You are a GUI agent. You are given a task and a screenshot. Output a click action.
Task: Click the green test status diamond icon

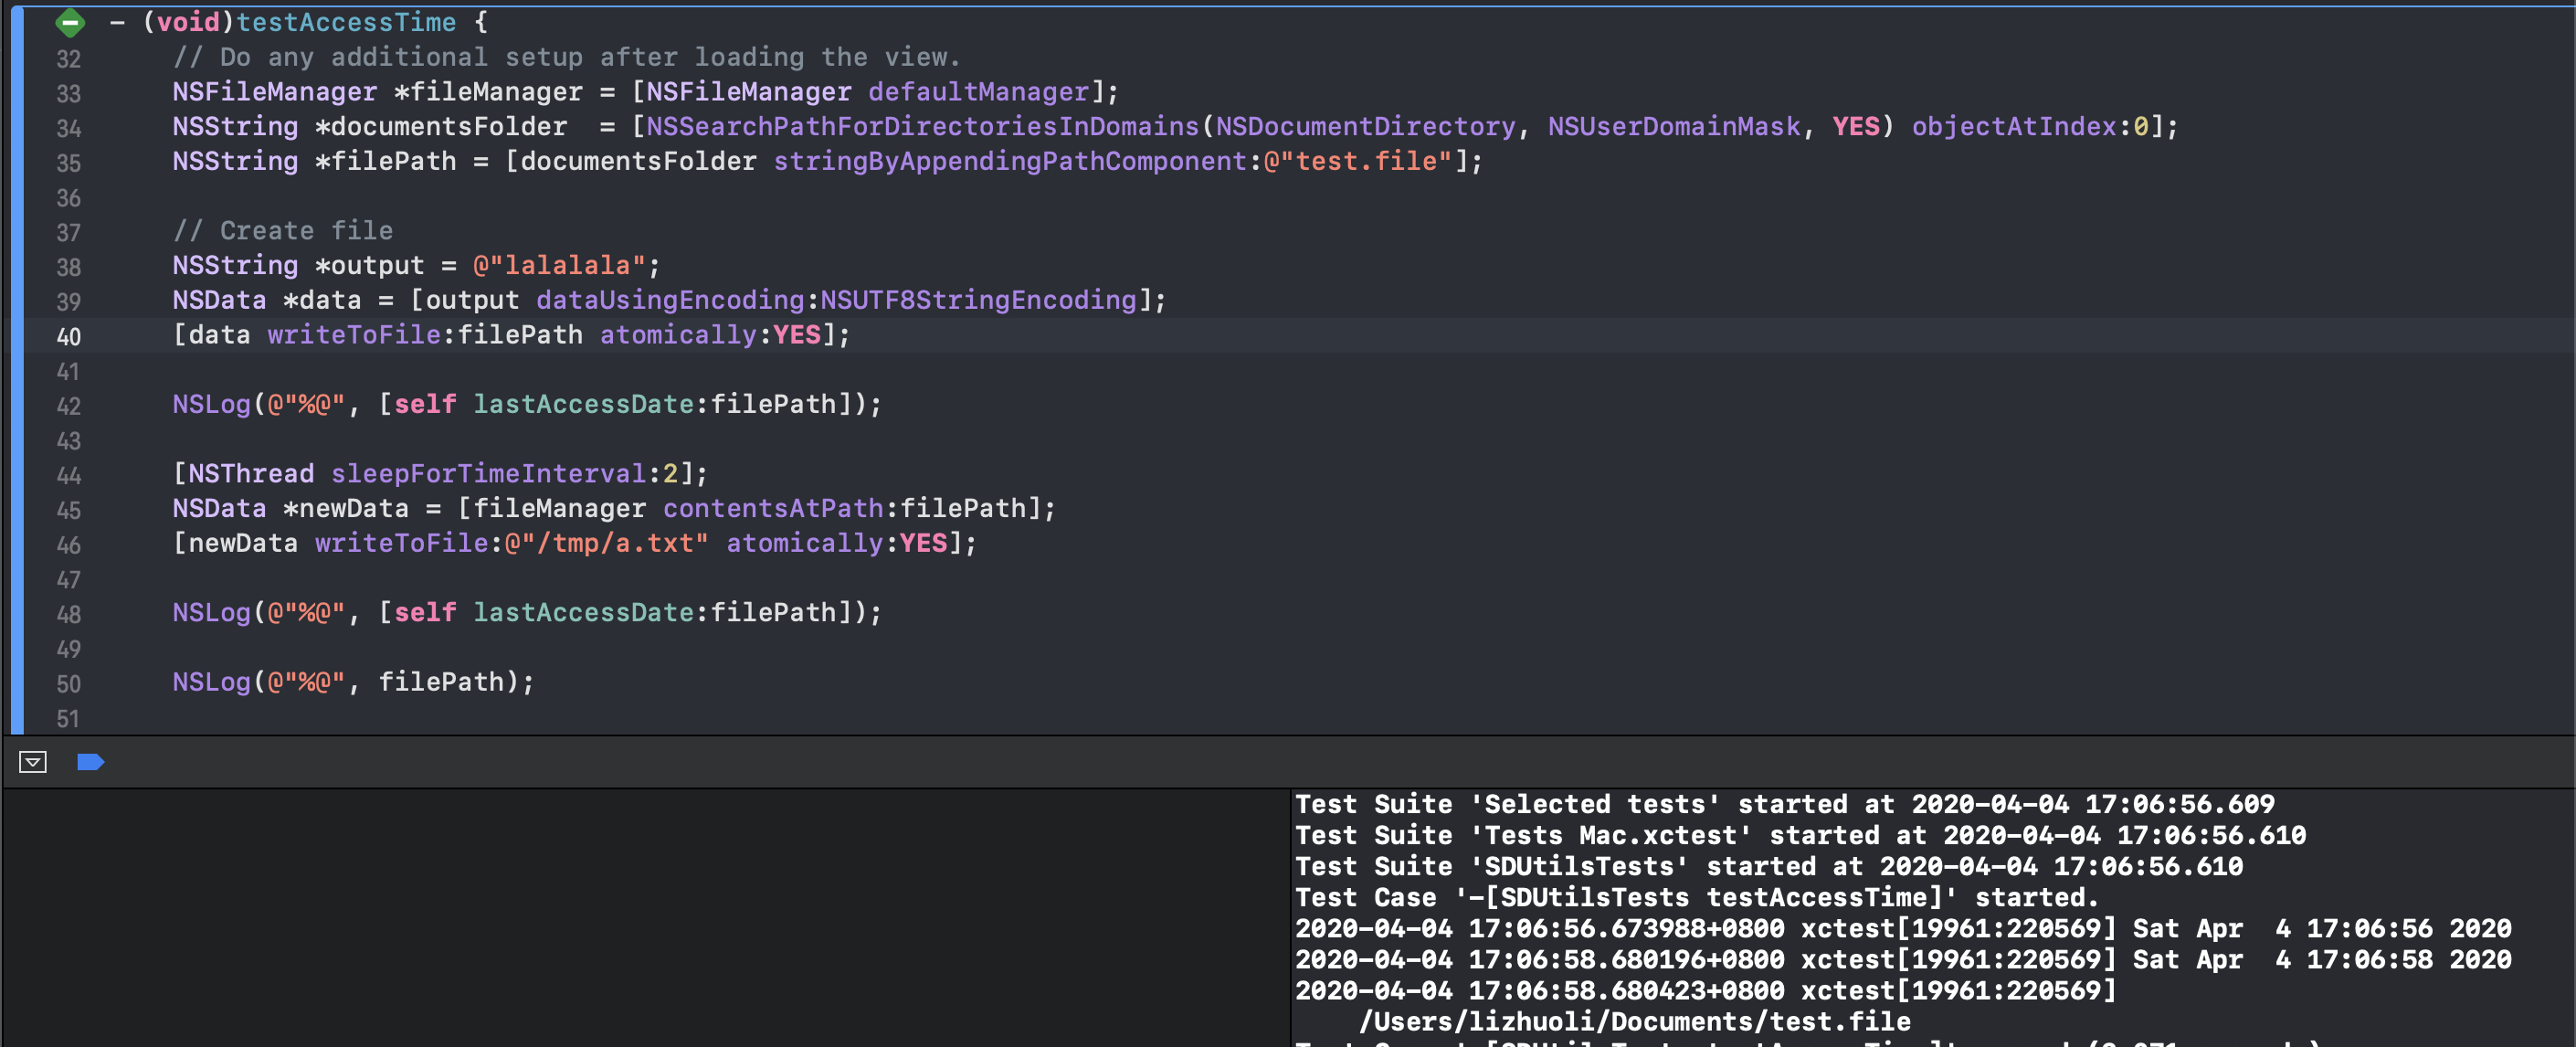(x=70, y=22)
